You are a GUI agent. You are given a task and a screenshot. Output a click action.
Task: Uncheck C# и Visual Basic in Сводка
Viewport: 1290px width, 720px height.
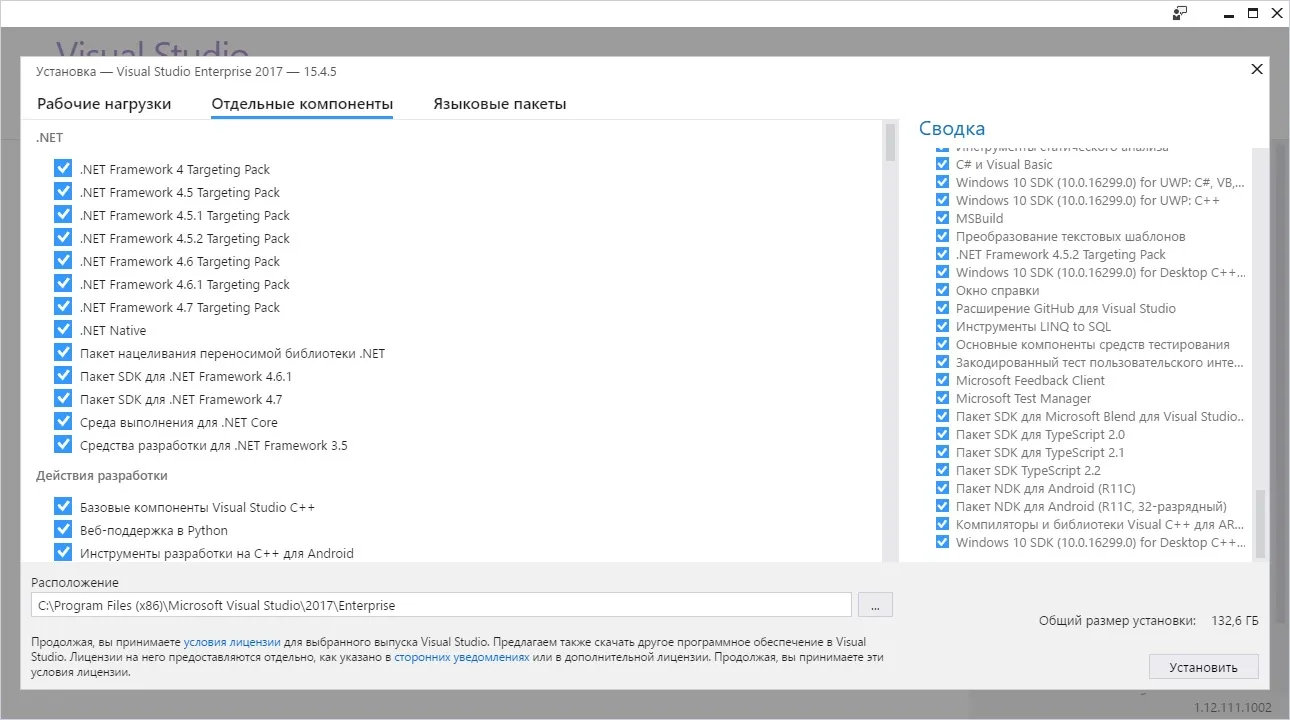(x=942, y=164)
